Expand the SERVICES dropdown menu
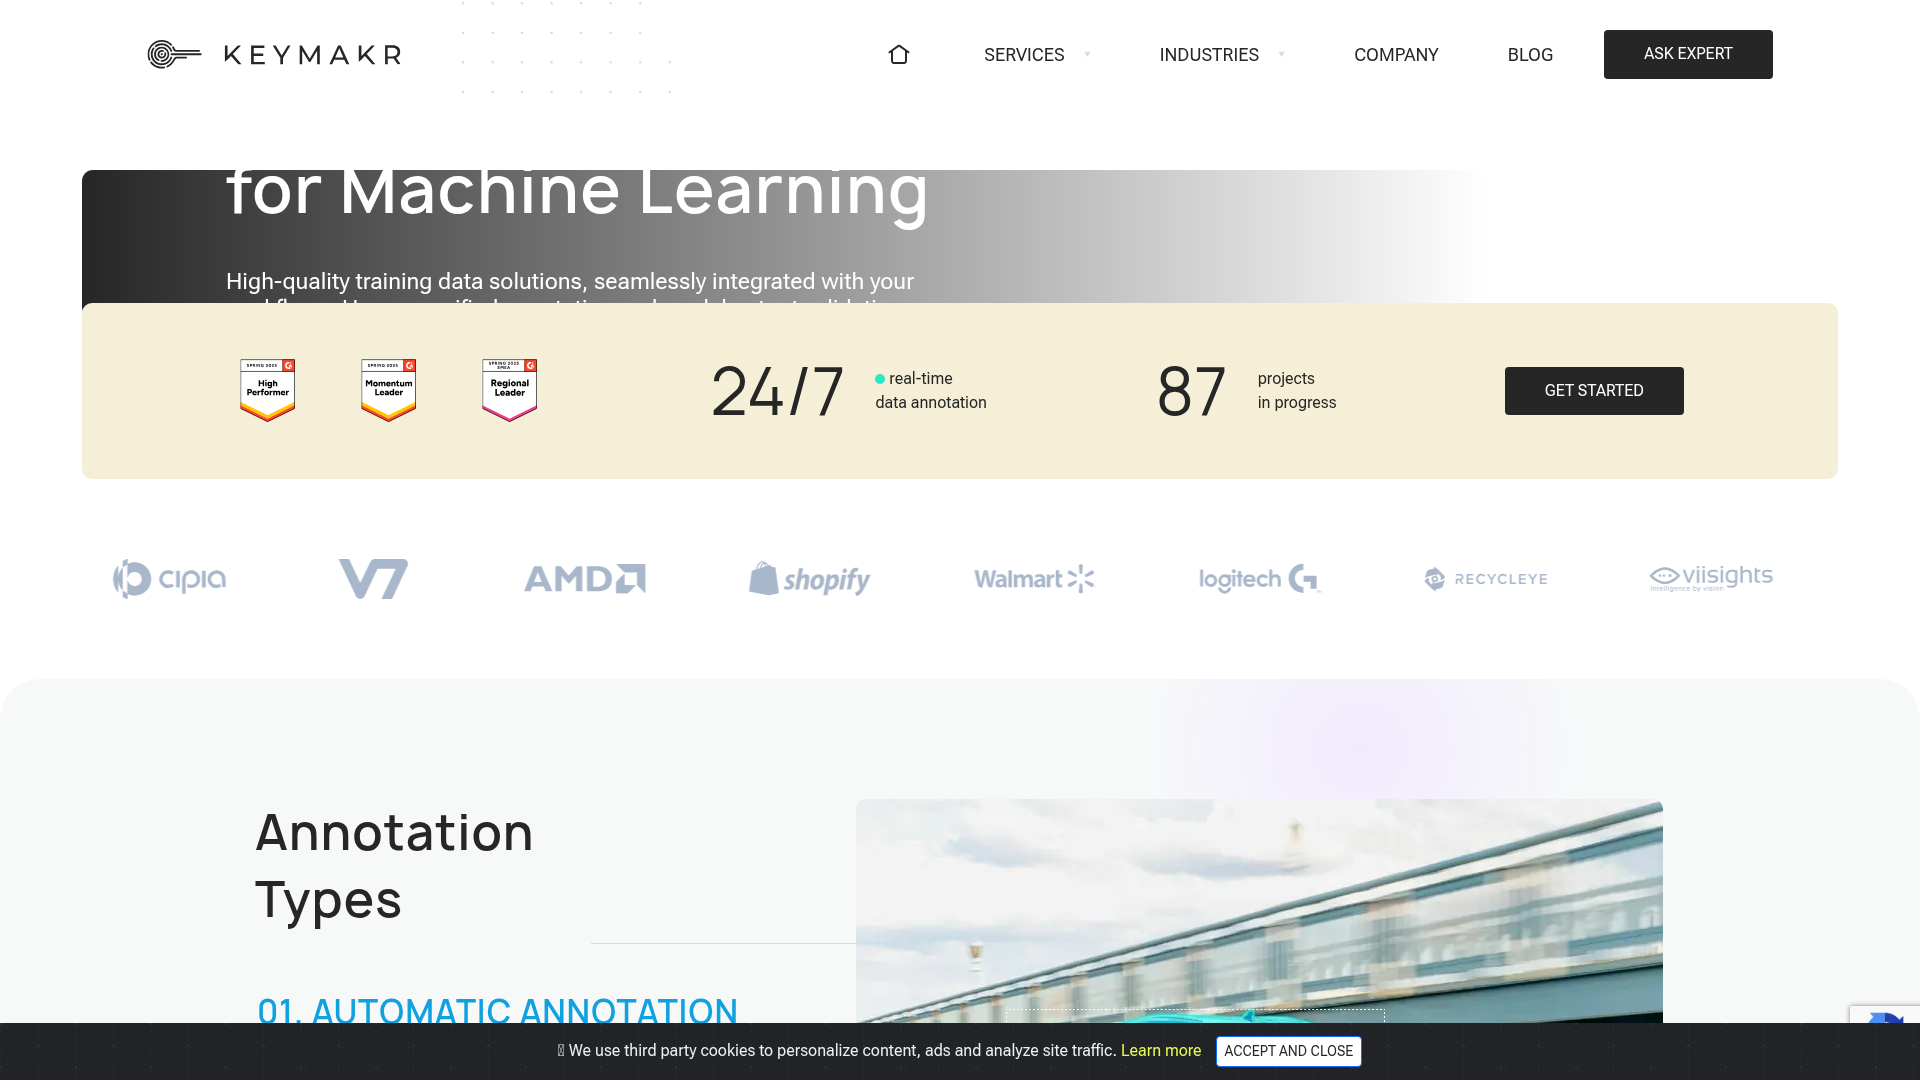The image size is (1920, 1080). click(x=1024, y=55)
